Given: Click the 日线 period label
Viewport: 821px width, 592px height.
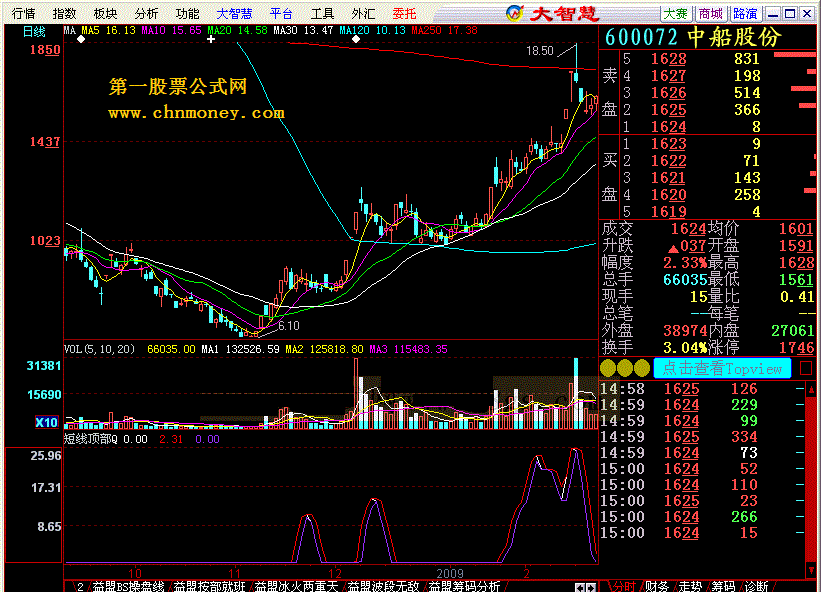Looking at the screenshot, I should [x=35, y=32].
